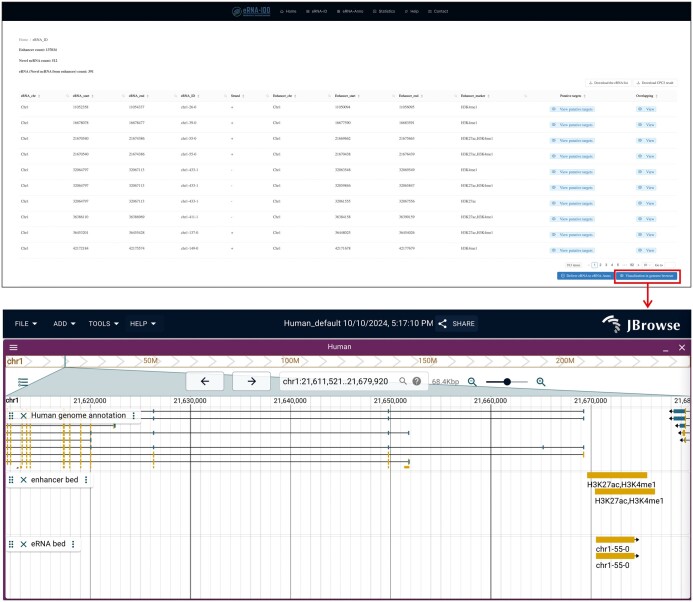This screenshot has width=693, height=602.
Task: Click Download the eRNA list button
Action: [x=608, y=83]
